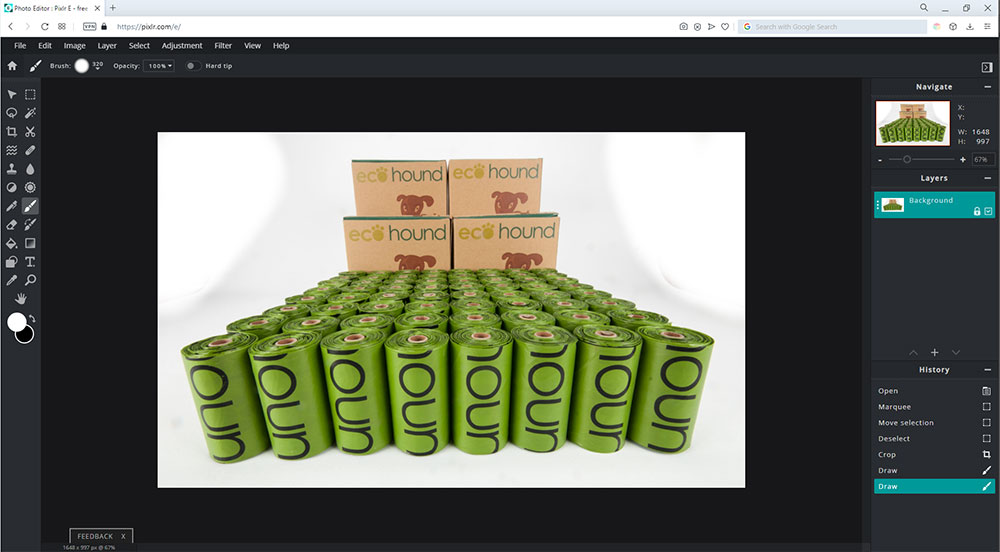Image resolution: width=1000 pixels, height=552 pixels.
Task: Click the 67% zoom value field
Action: [981, 160]
